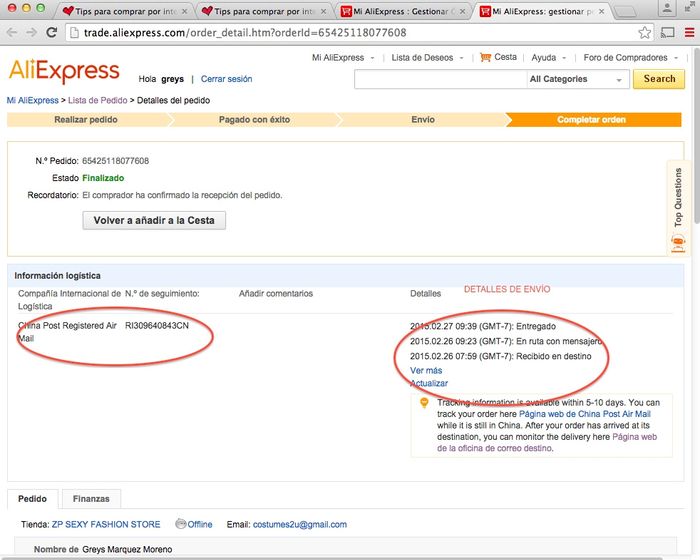Click the Pagado con éxito progress step
The image size is (700, 560).
click(x=254, y=120)
